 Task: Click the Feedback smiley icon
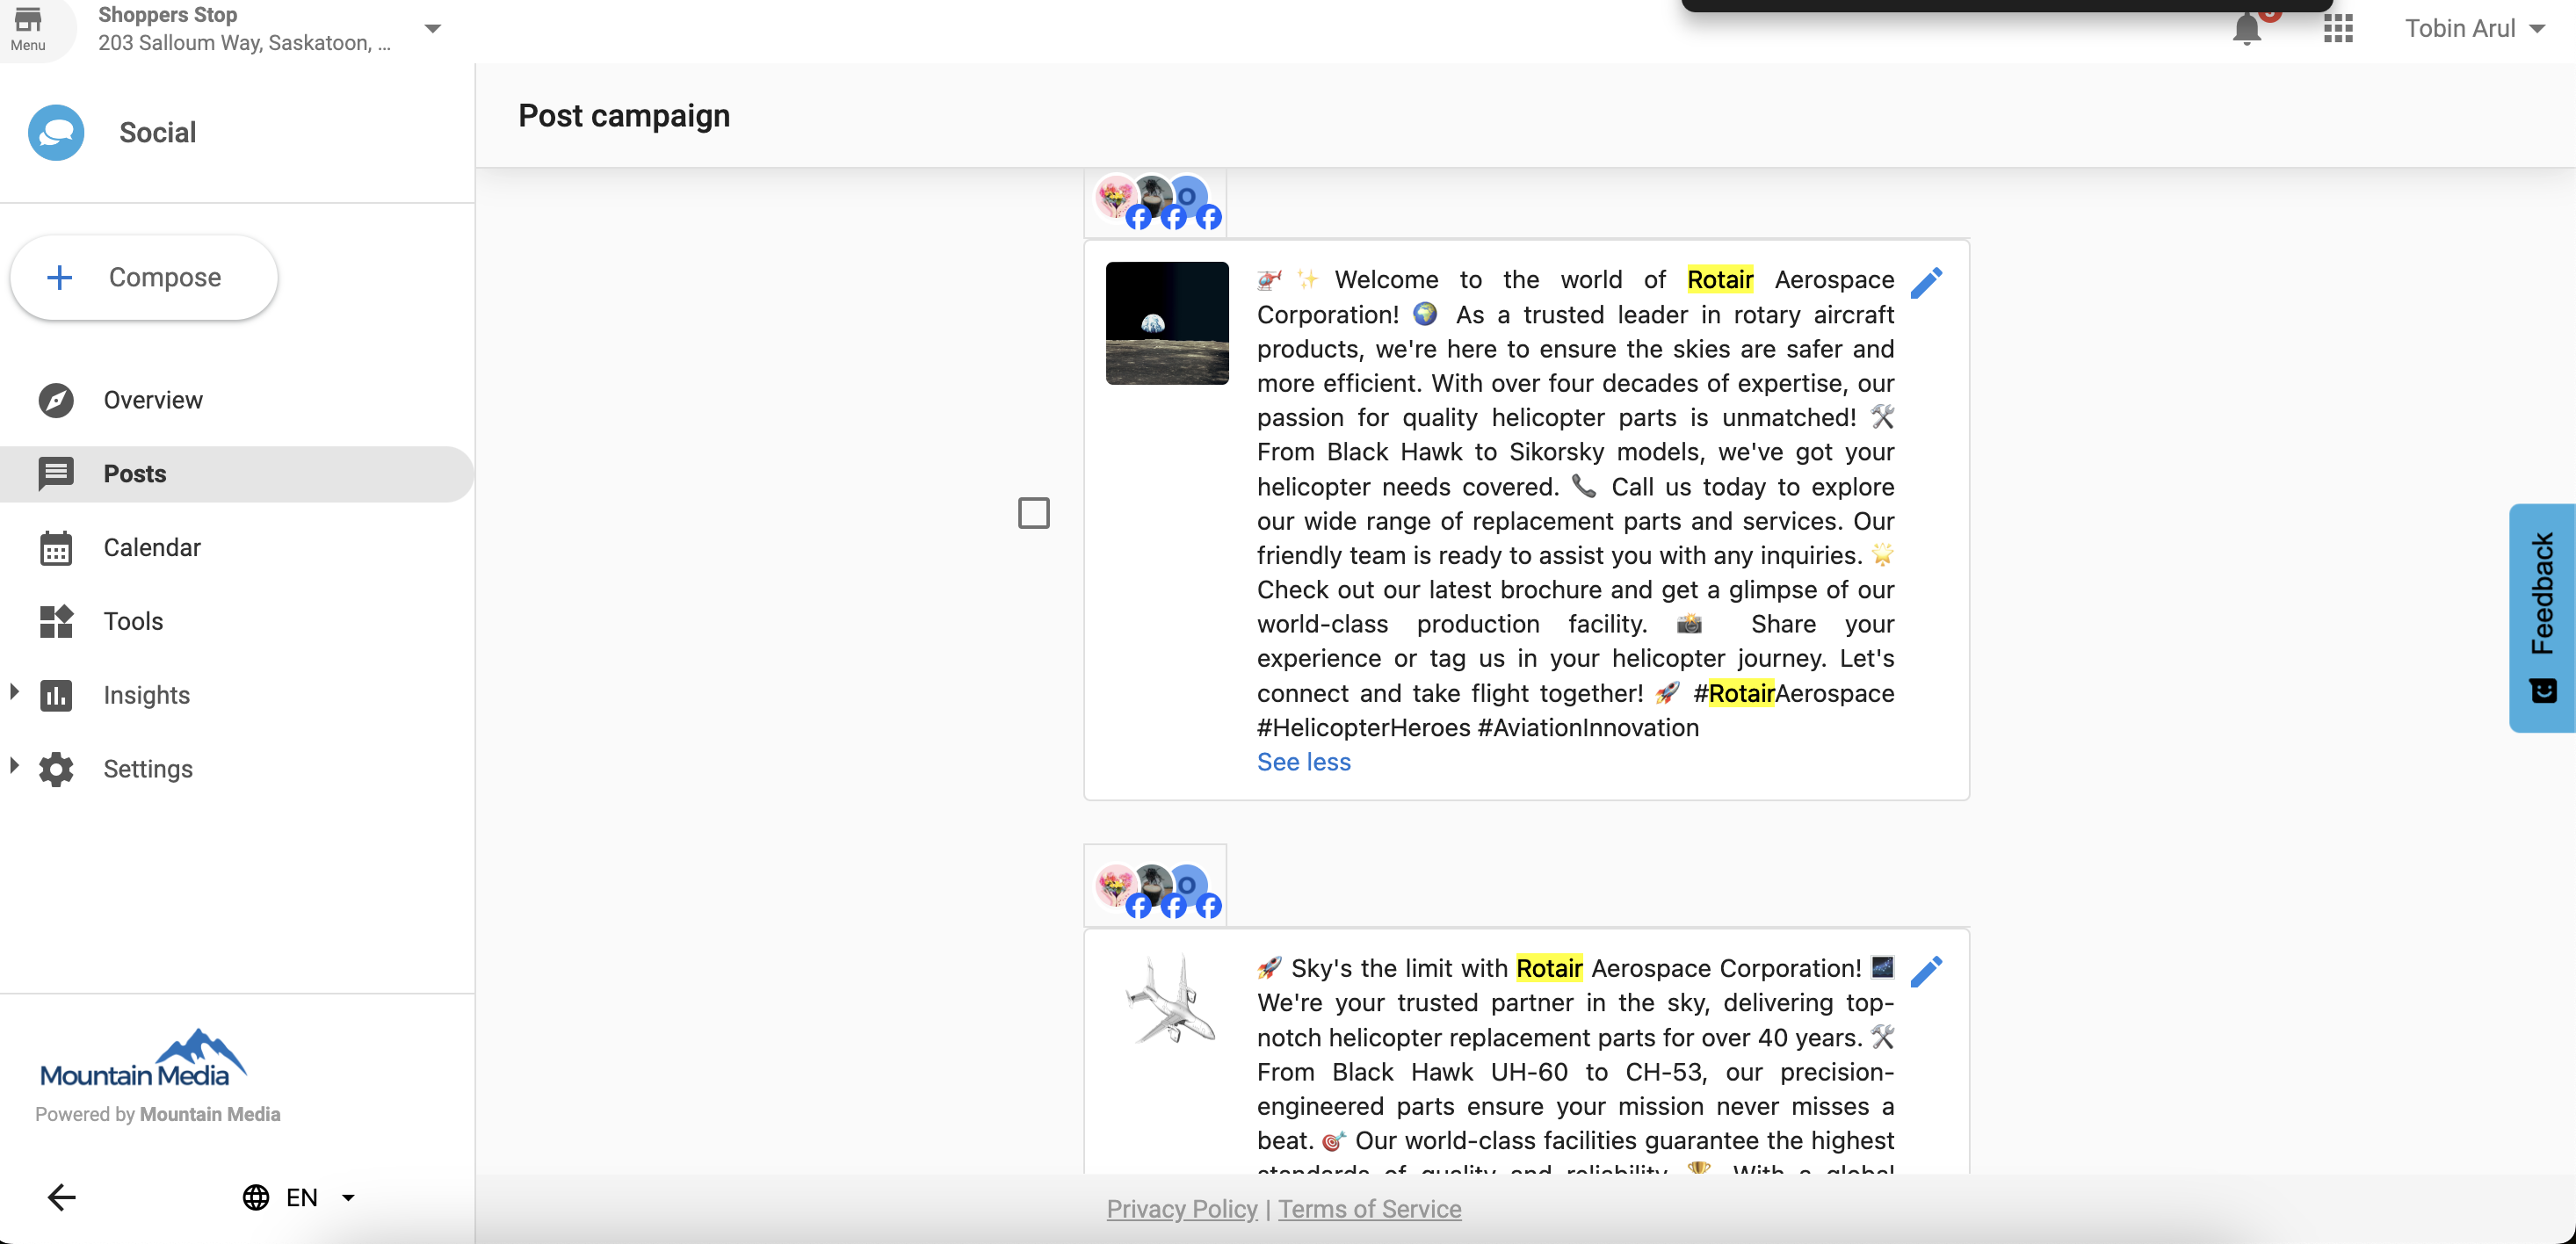[2543, 691]
